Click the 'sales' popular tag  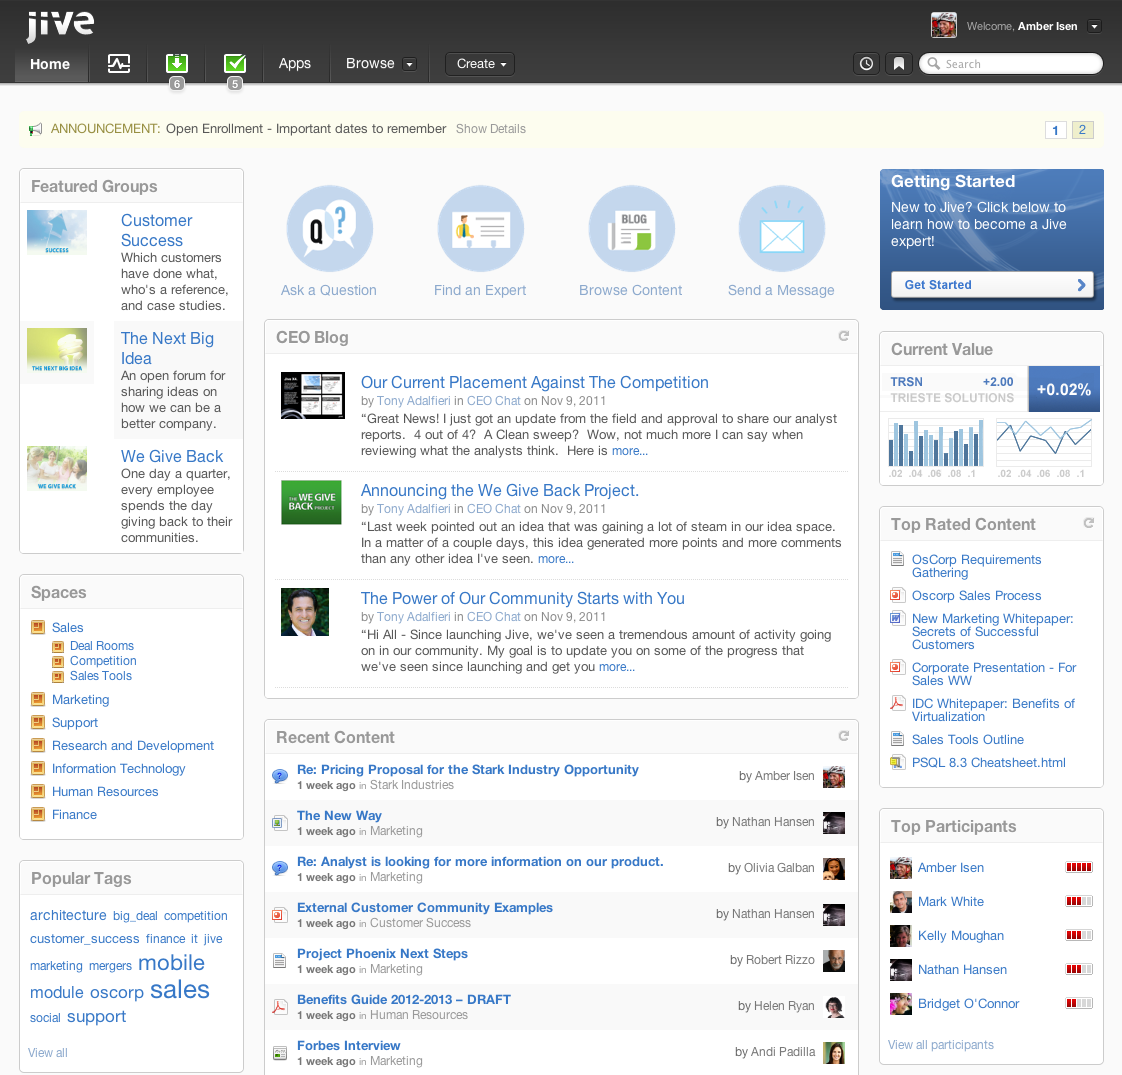coord(180,990)
